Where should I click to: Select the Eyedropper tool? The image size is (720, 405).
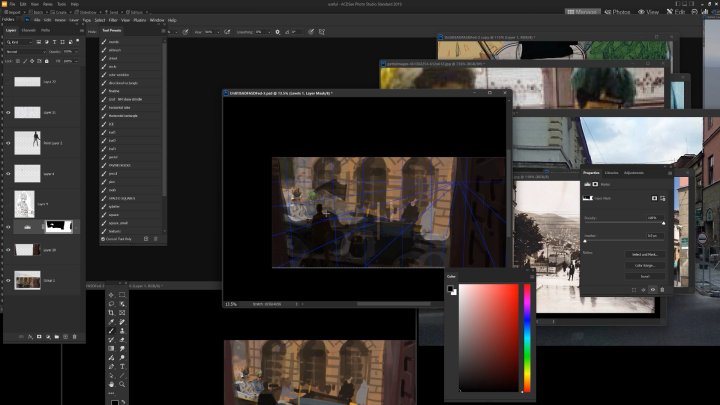(x=111, y=322)
